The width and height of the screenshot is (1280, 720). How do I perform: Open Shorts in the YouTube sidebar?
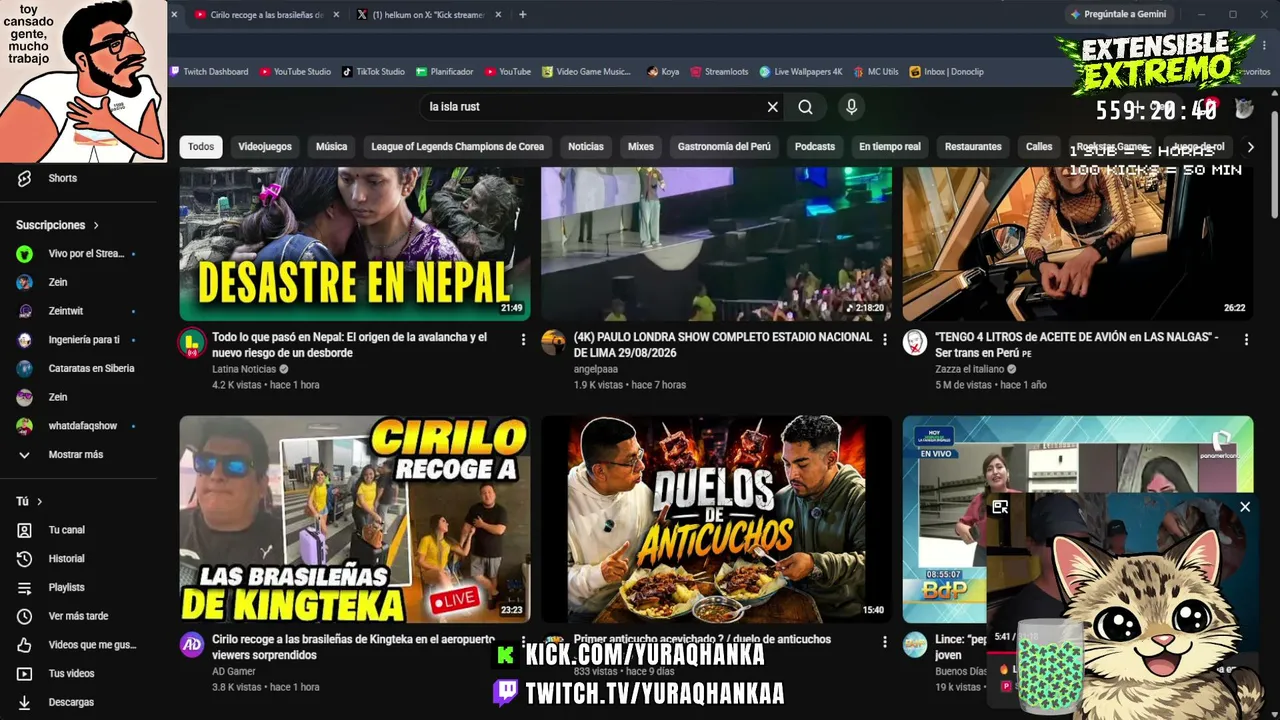62,178
